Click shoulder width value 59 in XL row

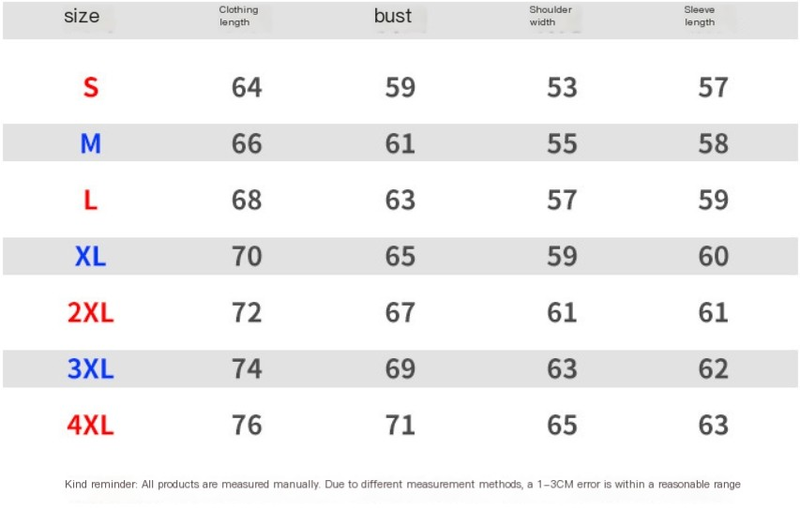pos(562,257)
